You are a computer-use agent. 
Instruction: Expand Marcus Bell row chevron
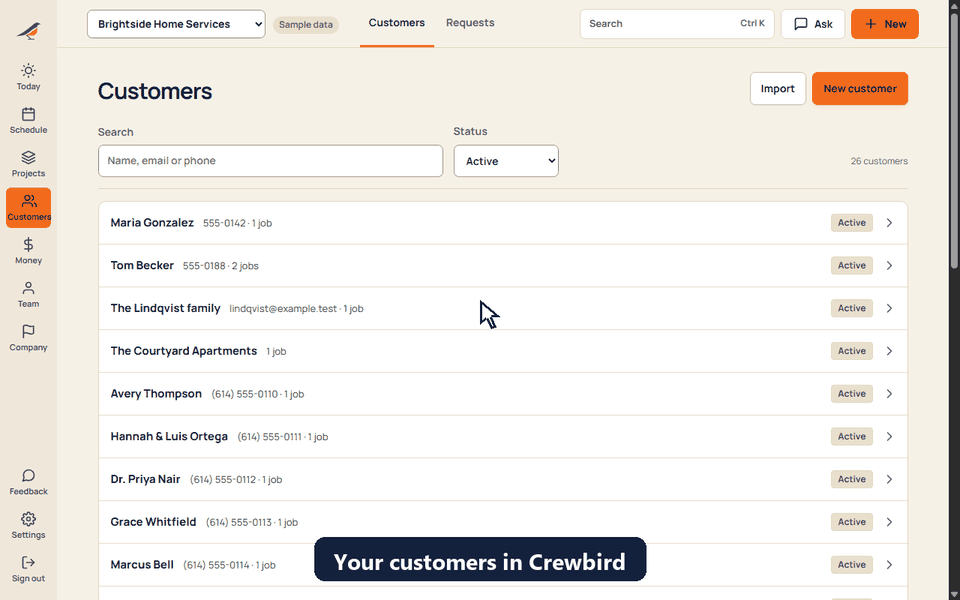[889, 564]
